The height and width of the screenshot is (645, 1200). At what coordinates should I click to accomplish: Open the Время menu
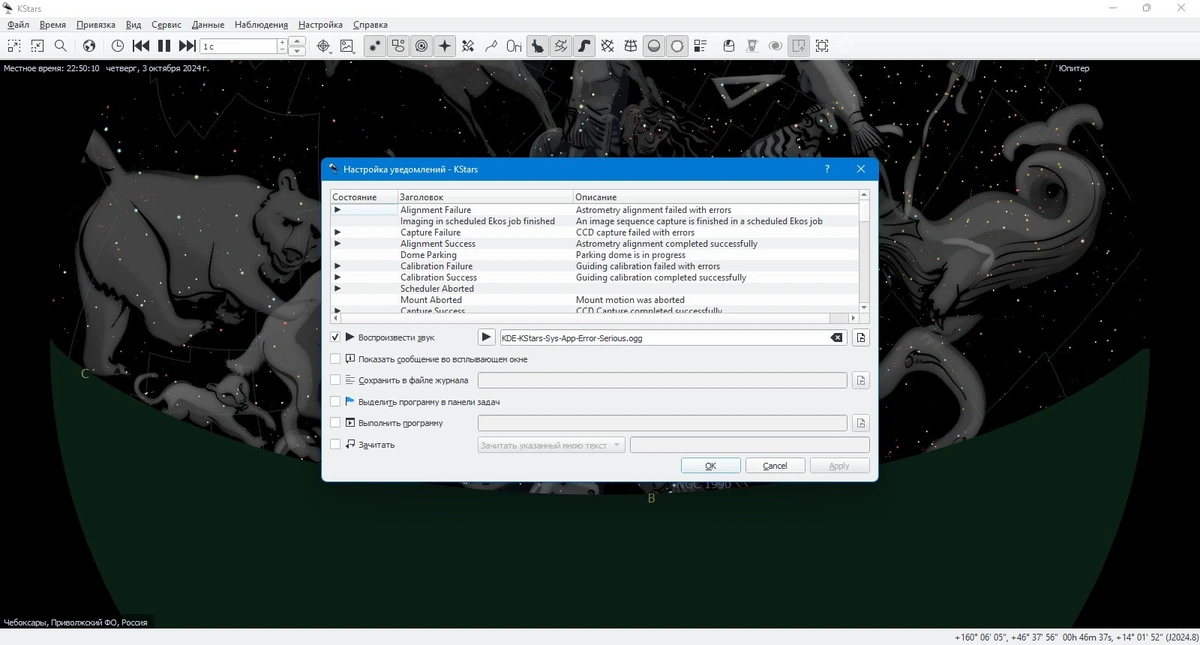coord(52,24)
